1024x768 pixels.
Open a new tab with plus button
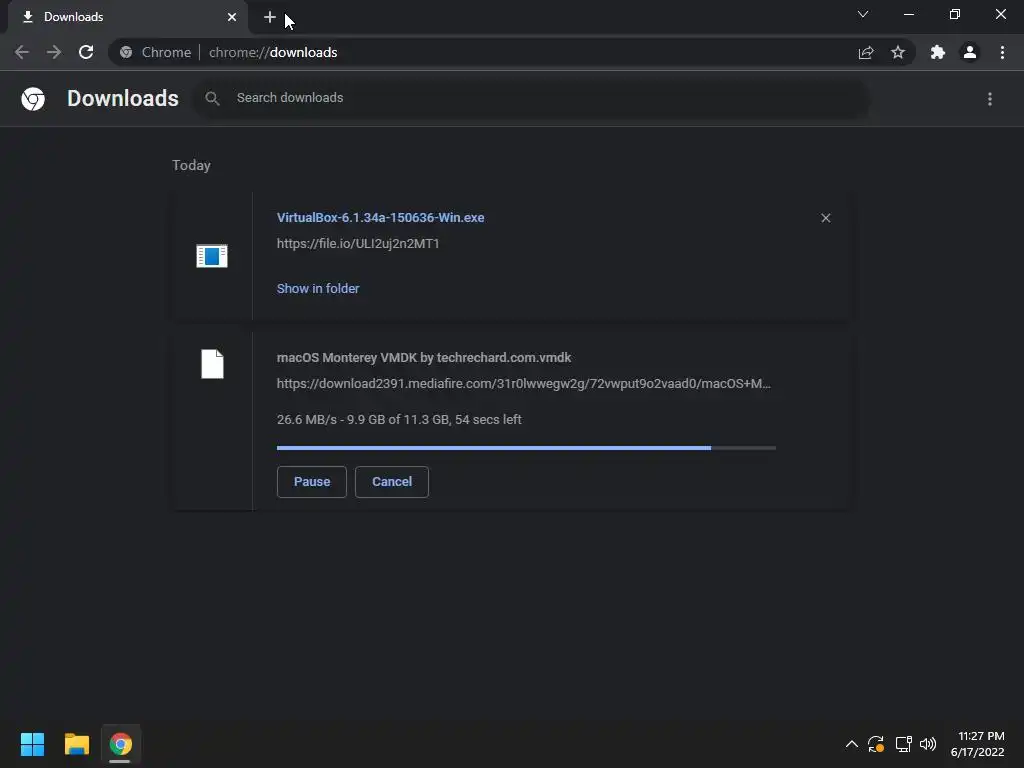point(270,17)
